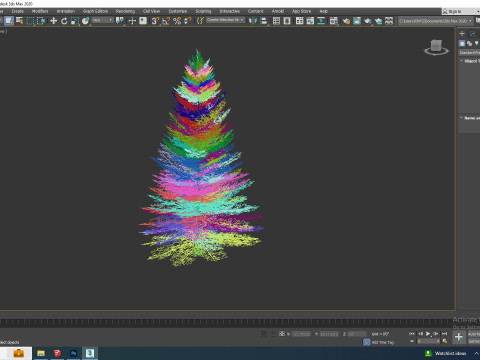The image size is (480, 360).
Task: Toggle Window/Crossing selection mode
Action: click(41, 21)
